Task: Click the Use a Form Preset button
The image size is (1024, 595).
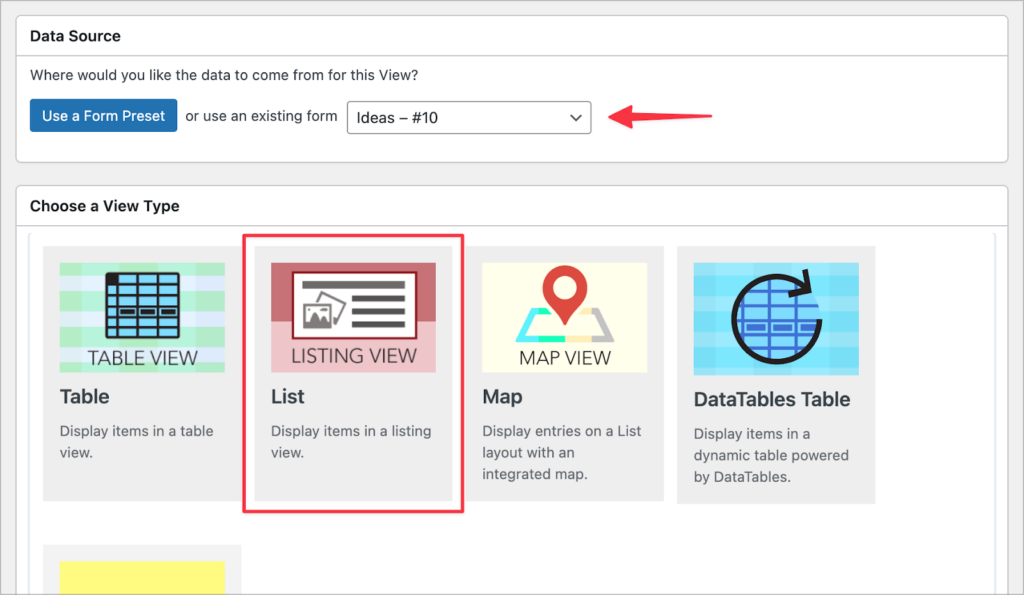Action: pyautogui.click(x=103, y=116)
